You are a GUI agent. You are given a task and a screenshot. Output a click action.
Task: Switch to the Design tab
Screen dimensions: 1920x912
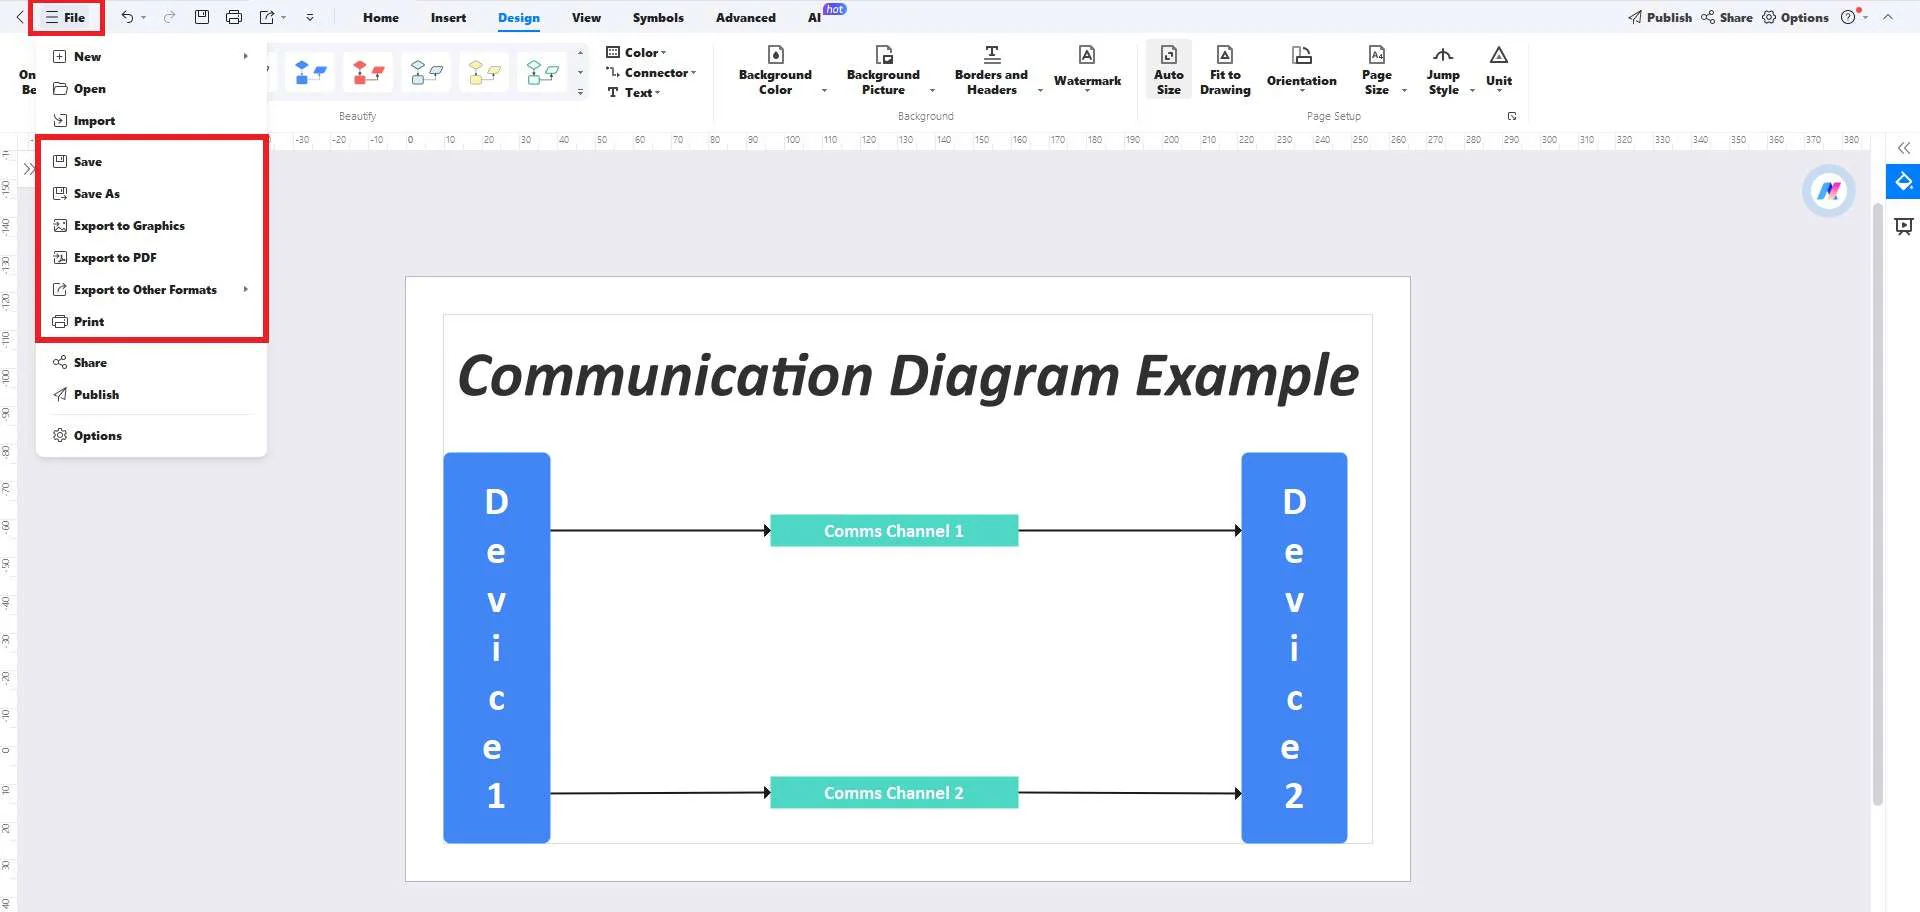[x=519, y=17]
